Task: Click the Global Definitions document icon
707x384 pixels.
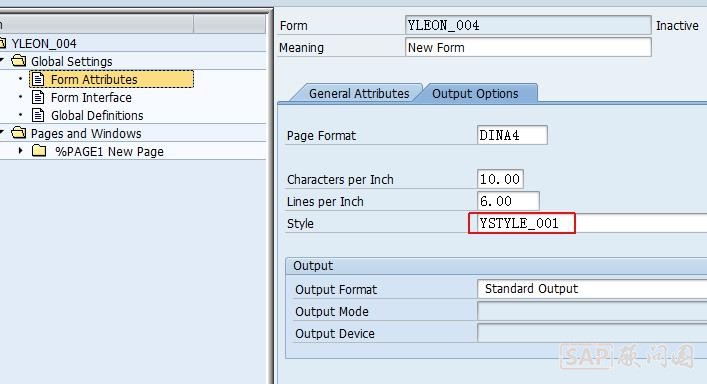Action: (38, 115)
